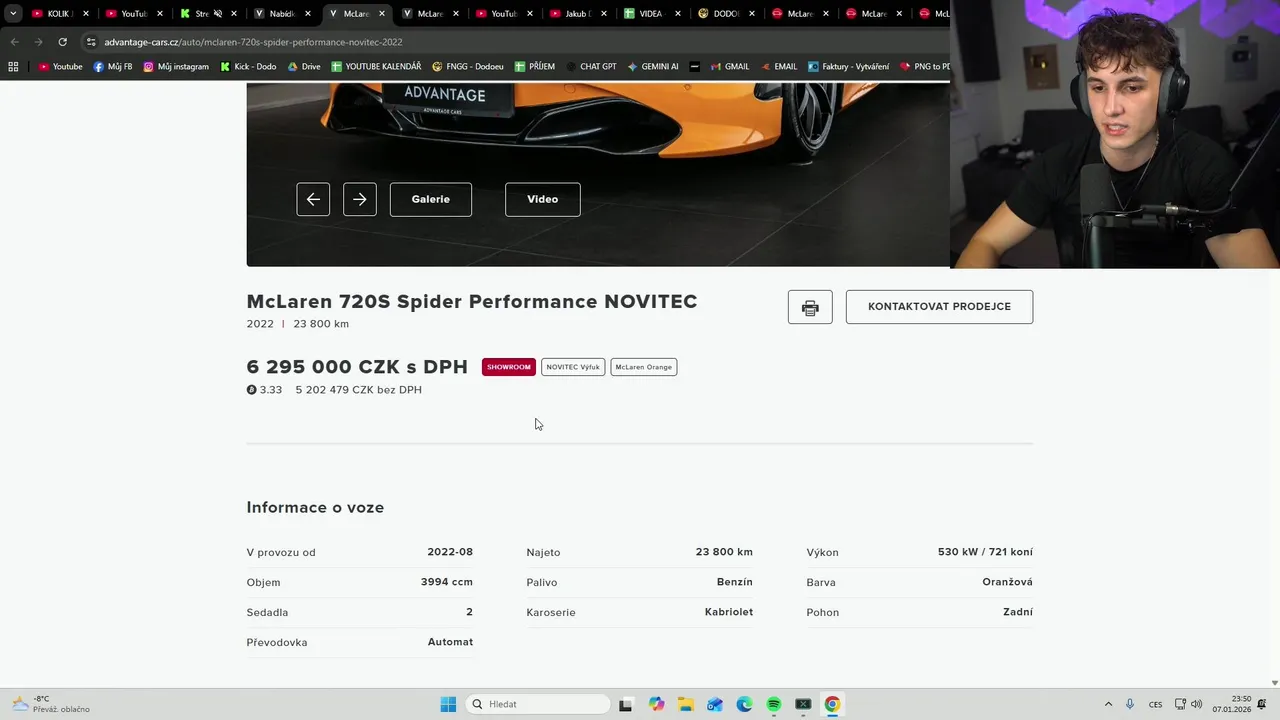Click the Hledat taskbar search box
The width and height of the screenshot is (1280, 720).
(538, 704)
